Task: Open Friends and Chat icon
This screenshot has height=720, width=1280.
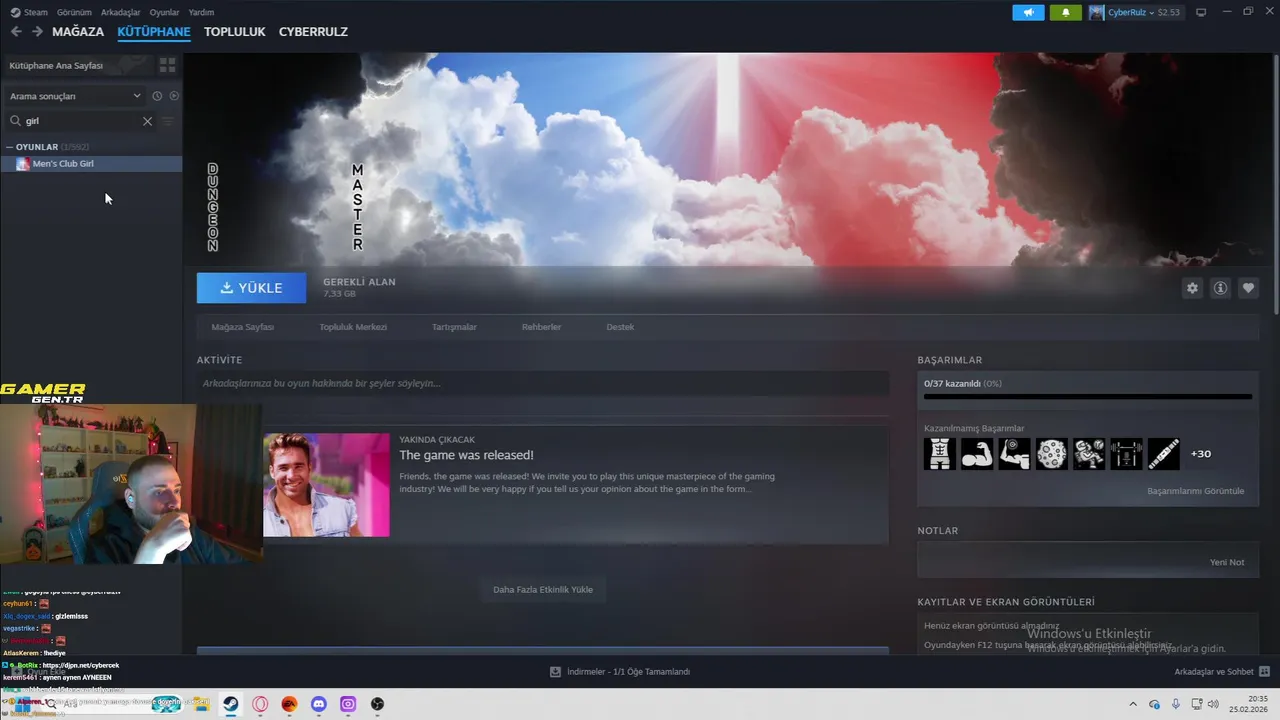Action: tap(1264, 672)
